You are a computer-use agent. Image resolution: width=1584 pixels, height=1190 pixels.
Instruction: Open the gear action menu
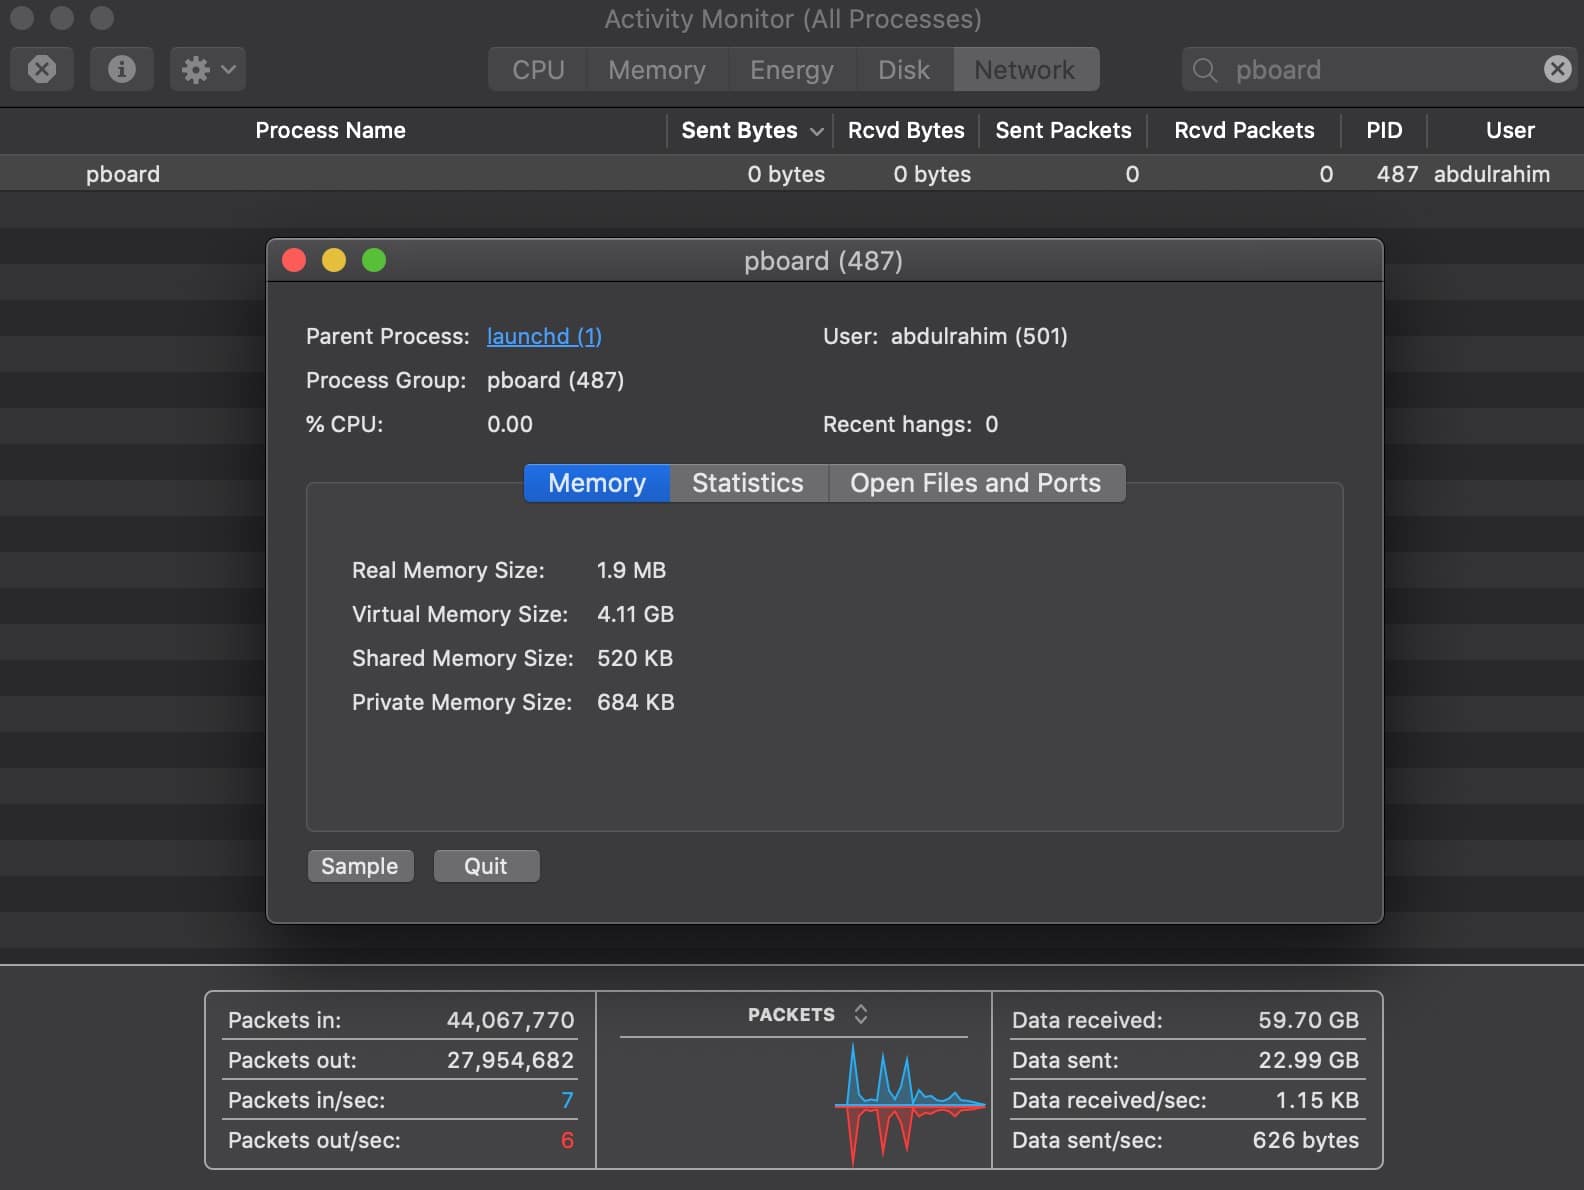click(x=208, y=69)
